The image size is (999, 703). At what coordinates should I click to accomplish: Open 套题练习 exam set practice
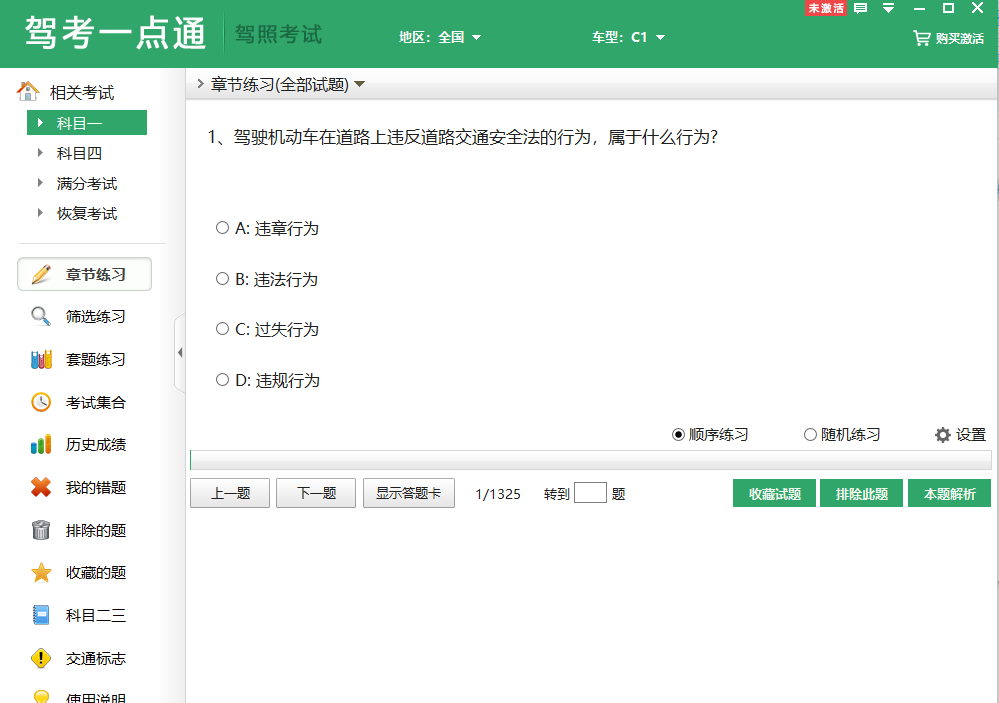(84, 359)
